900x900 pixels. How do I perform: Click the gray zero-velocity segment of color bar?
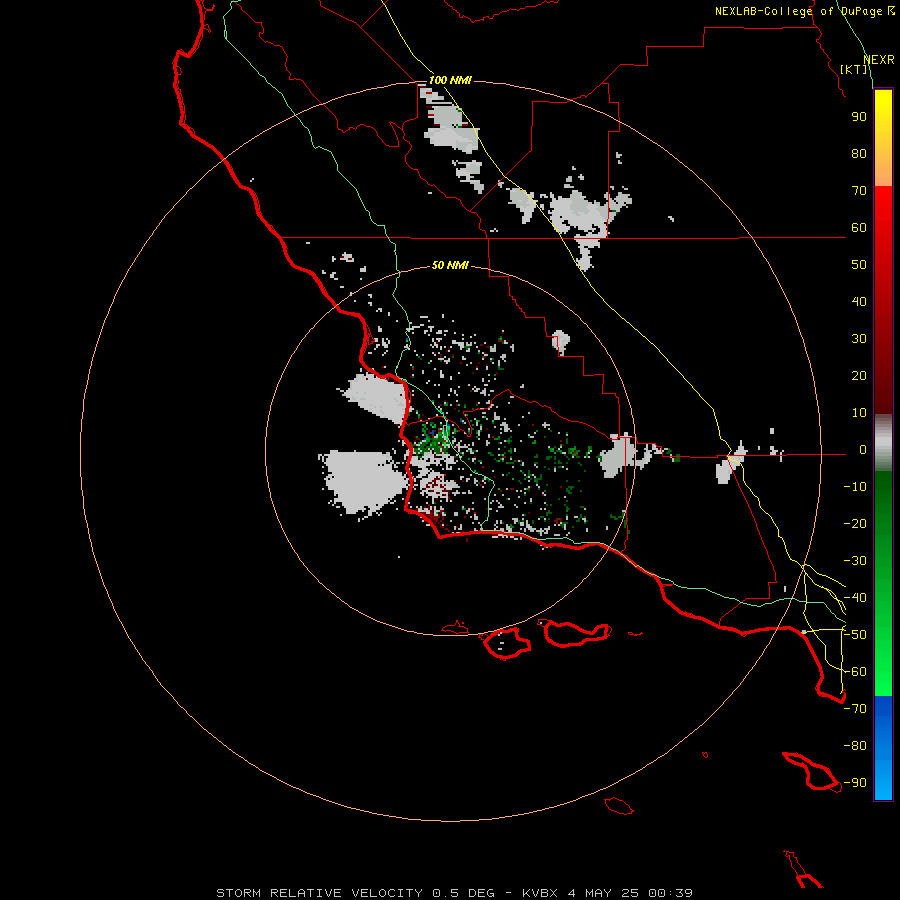[x=883, y=443]
